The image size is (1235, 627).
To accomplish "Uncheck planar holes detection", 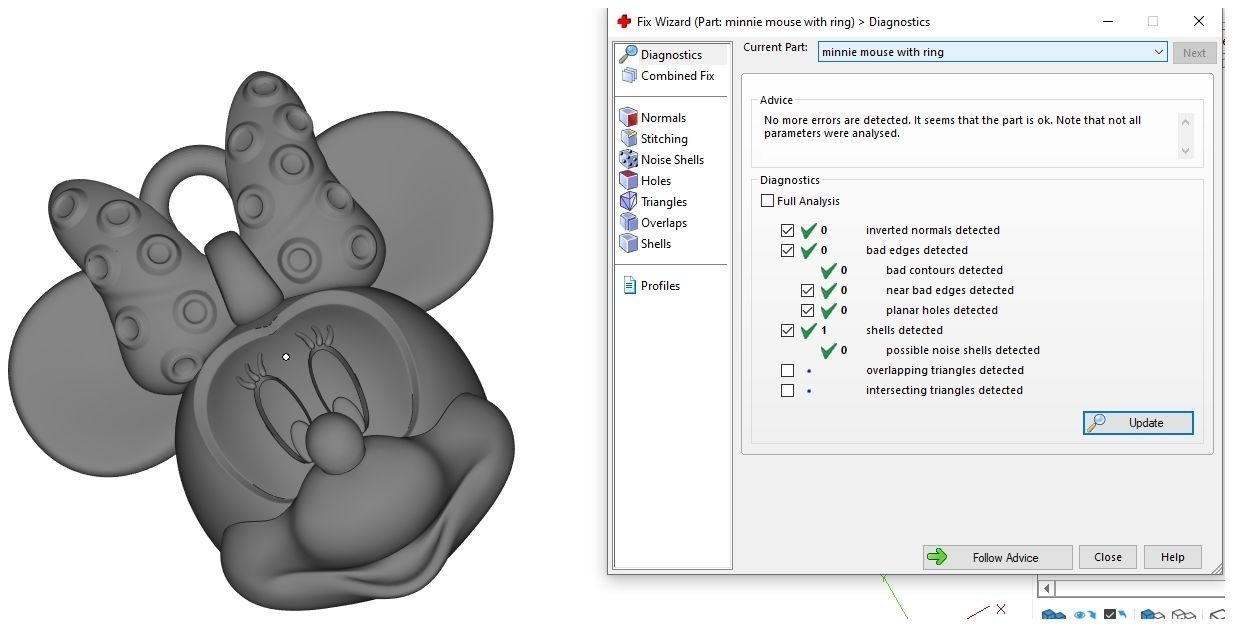I will coord(807,310).
